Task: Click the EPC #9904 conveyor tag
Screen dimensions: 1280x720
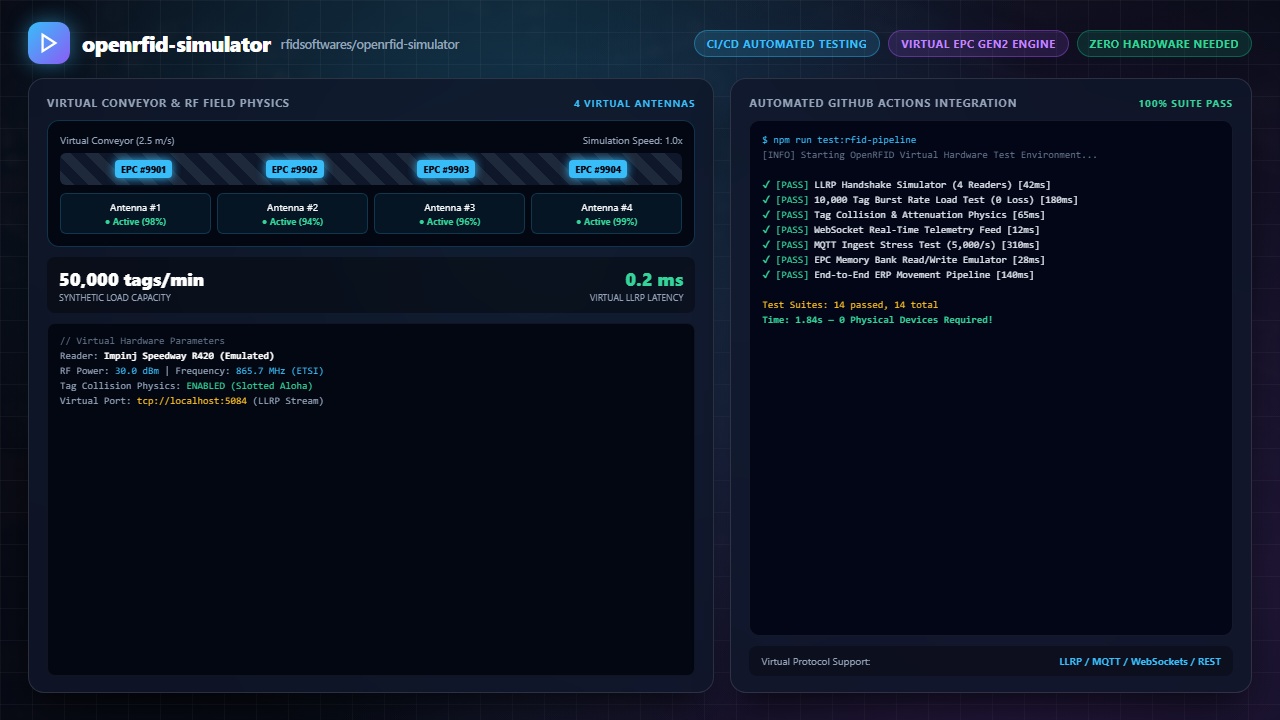Action: (x=598, y=169)
